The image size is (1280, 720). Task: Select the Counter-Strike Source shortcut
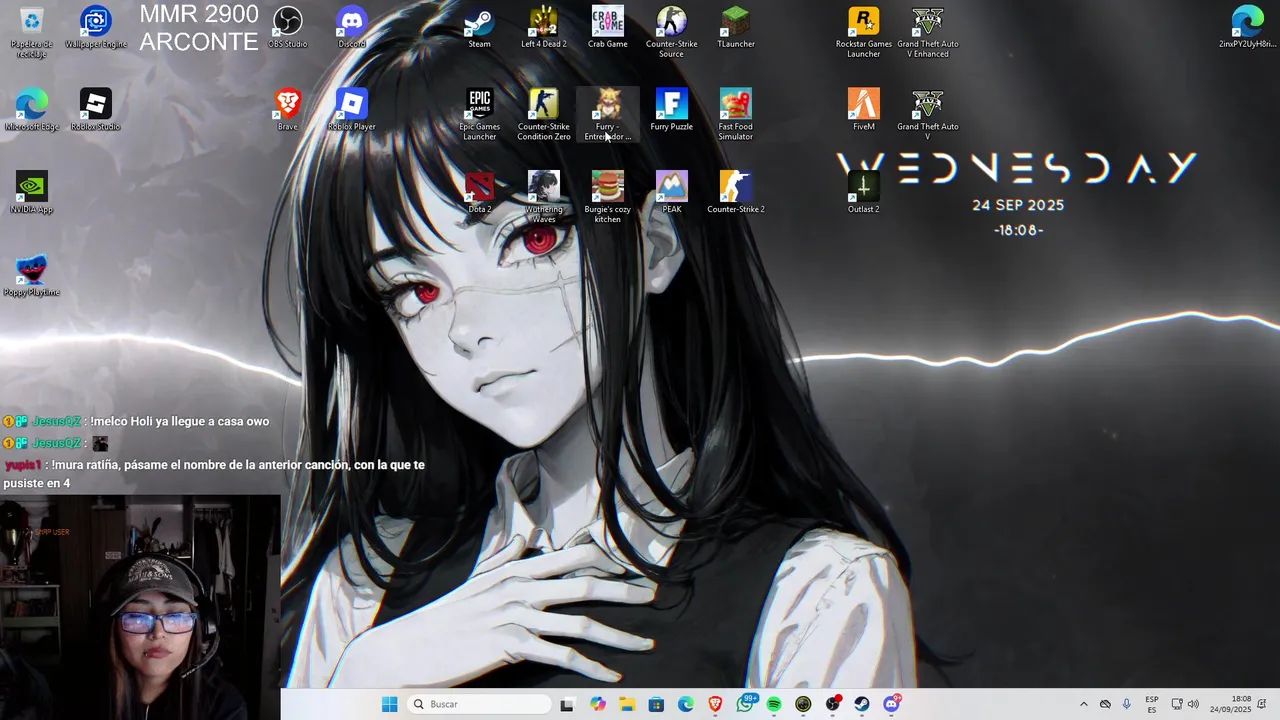[x=672, y=32]
